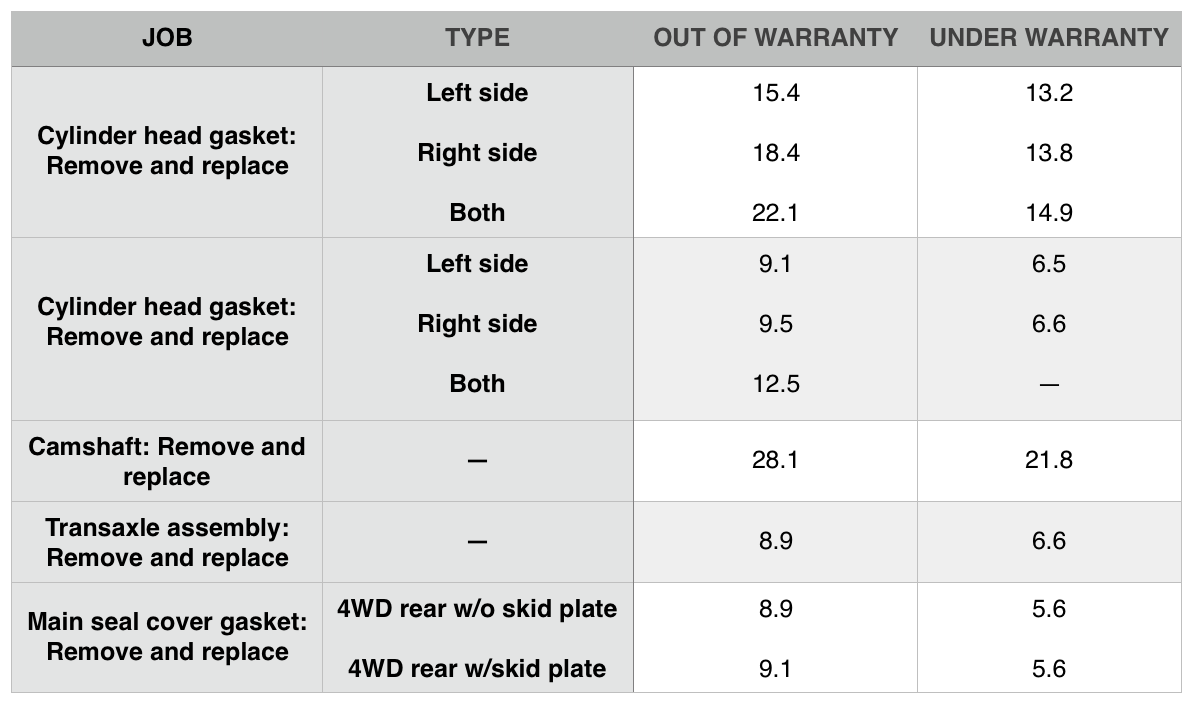Select the 6.5 under warranty cell

1048,264
